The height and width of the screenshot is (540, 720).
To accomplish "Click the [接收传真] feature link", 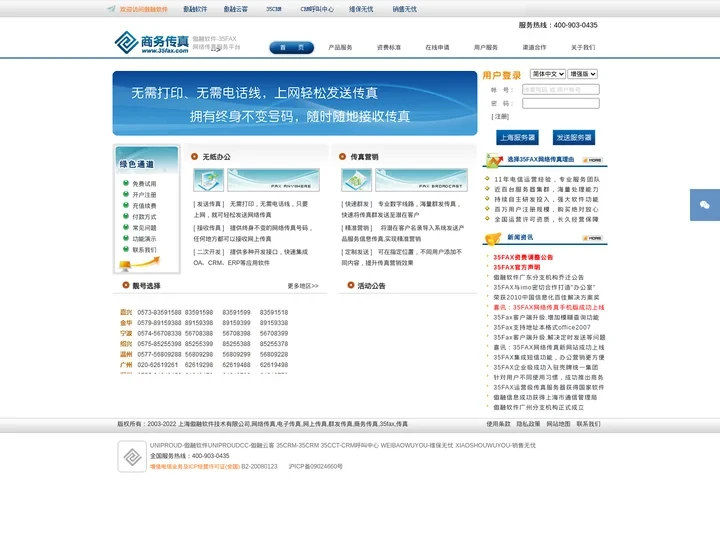I will point(209,228).
